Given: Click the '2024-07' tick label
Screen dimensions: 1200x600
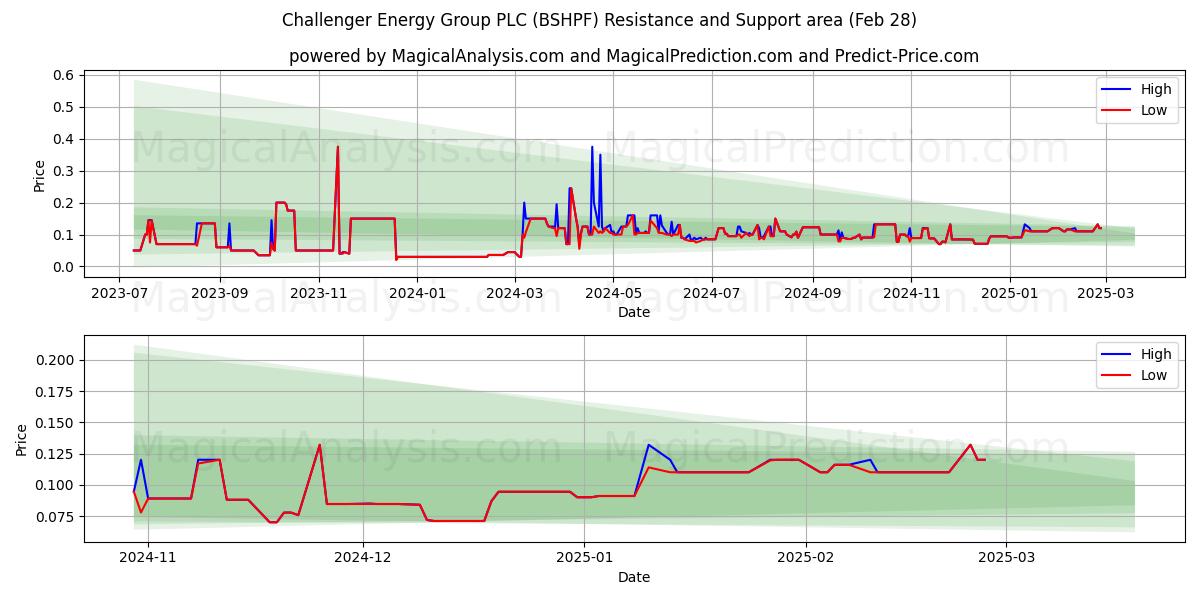Looking at the screenshot, I should pos(712,294).
